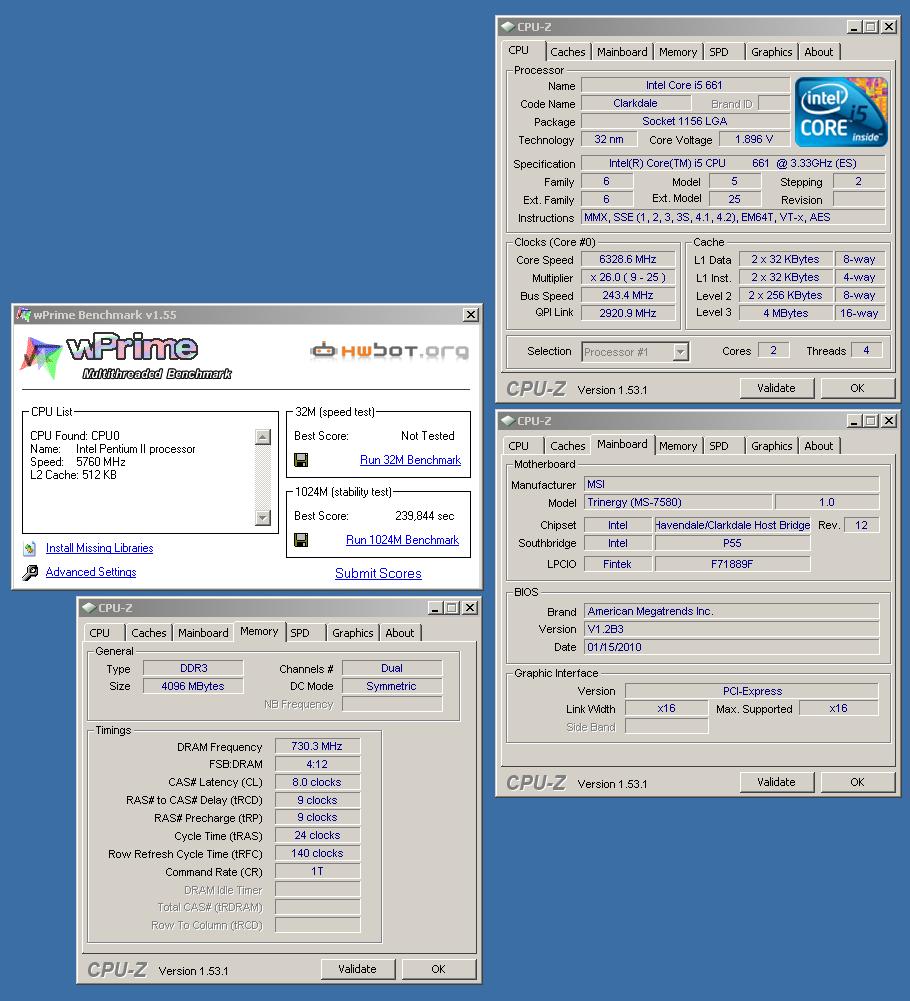Open Caches tab in the Memory CPU-Z window
Image resolution: width=910 pixels, height=1001 pixels.
click(149, 633)
